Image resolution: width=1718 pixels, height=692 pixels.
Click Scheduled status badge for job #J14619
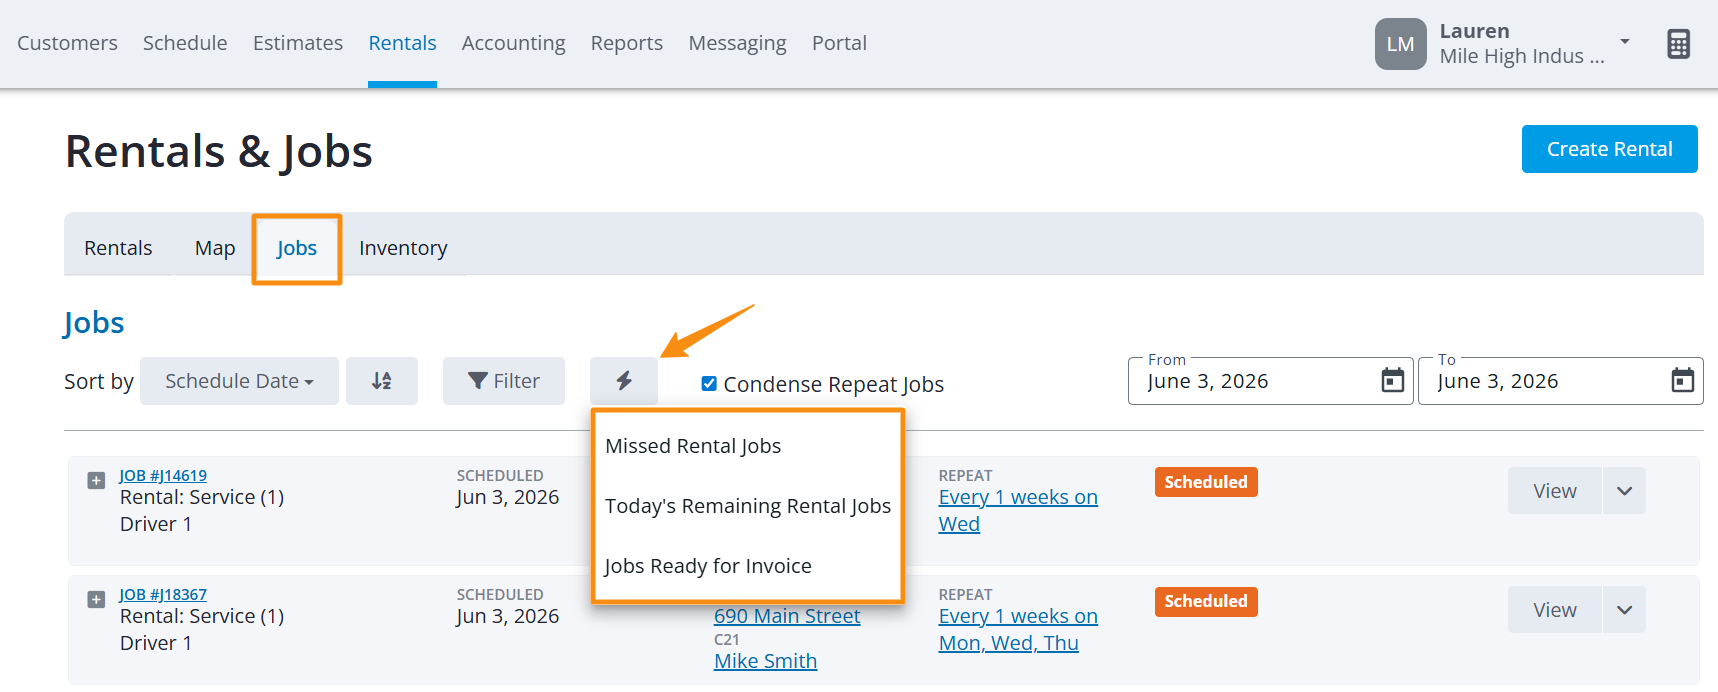(x=1206, y=482)
